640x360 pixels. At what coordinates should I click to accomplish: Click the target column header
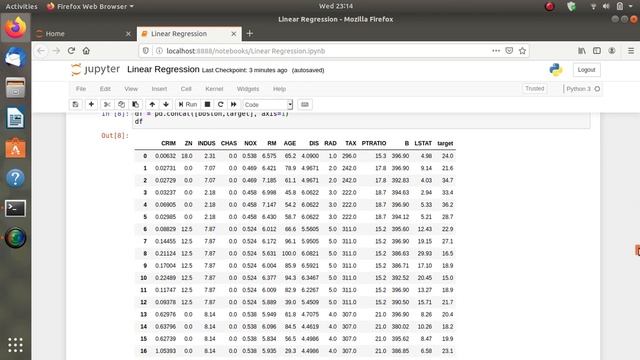[445, 143]
